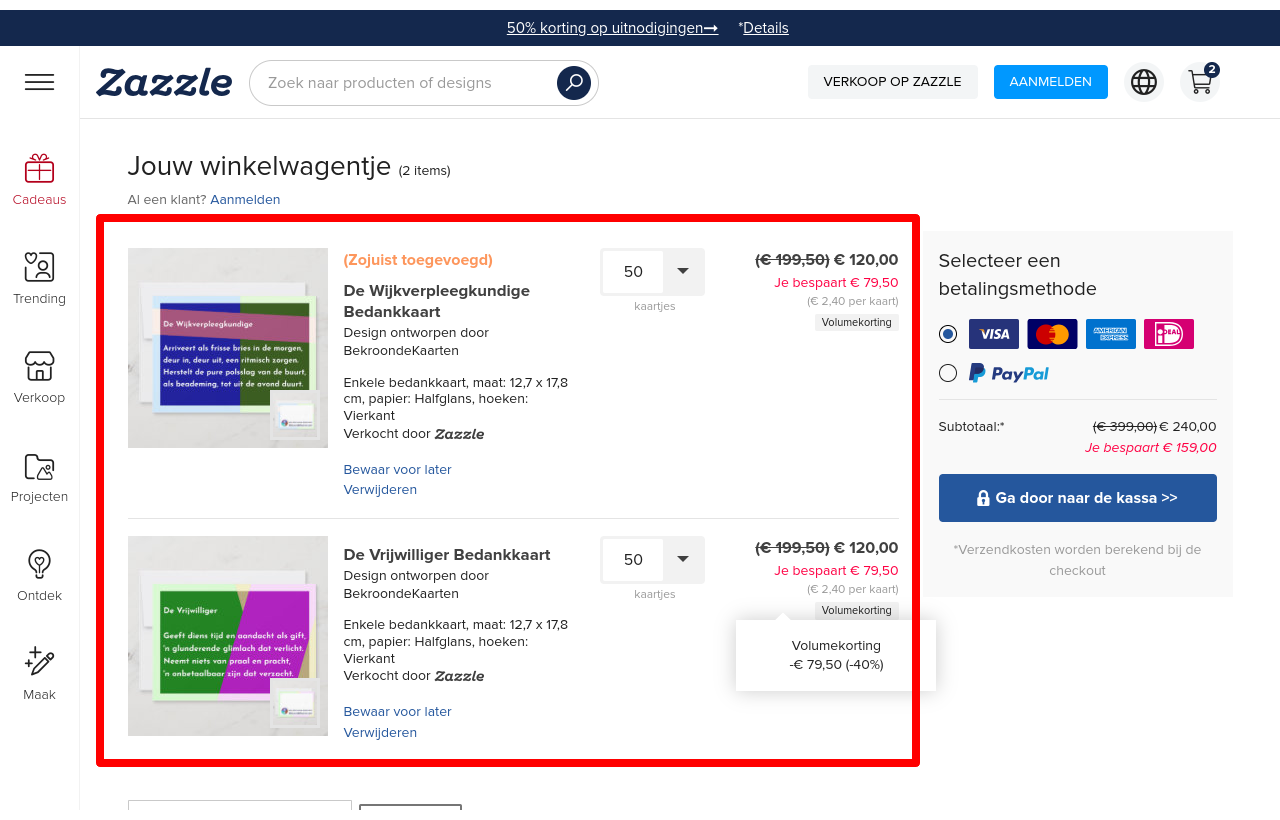Viewport: 1280px width, 820px height.
Task: Open the globe language selector
Action: pyautogui.click(x=1144, y=82)
